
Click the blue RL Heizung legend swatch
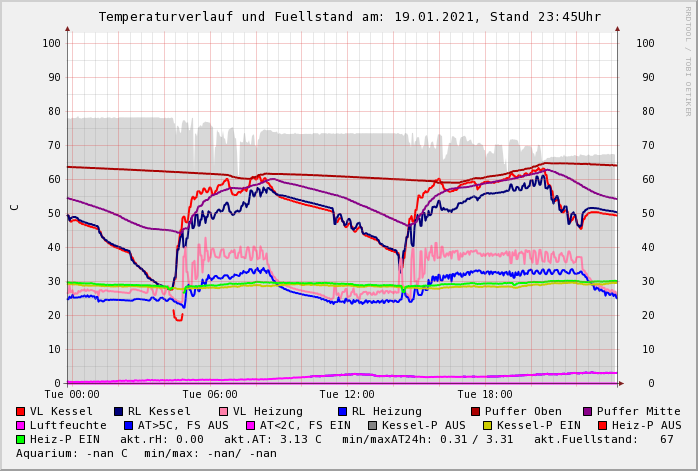coord(343,411)
